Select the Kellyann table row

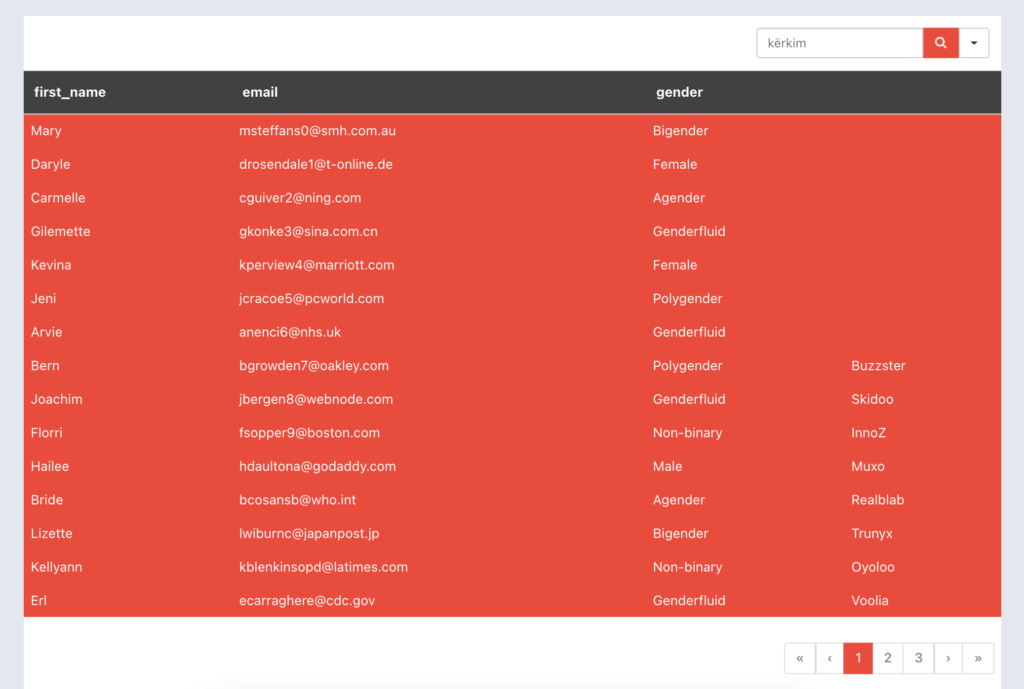(57, 567)
